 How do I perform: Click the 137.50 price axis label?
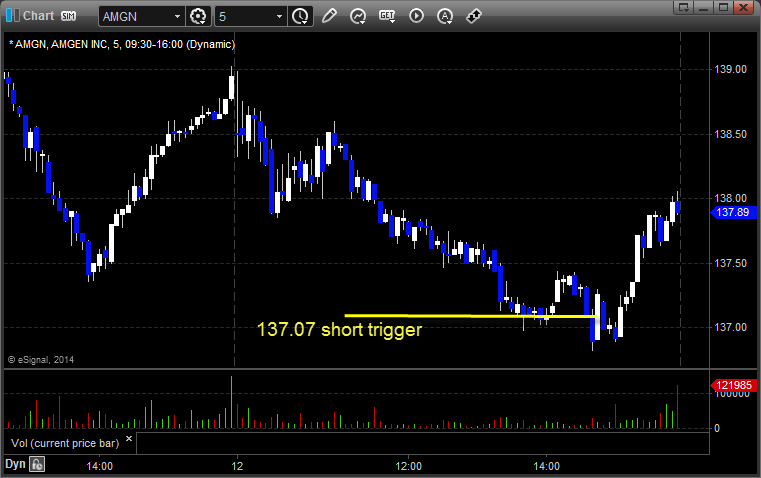[x=730, y=263]
